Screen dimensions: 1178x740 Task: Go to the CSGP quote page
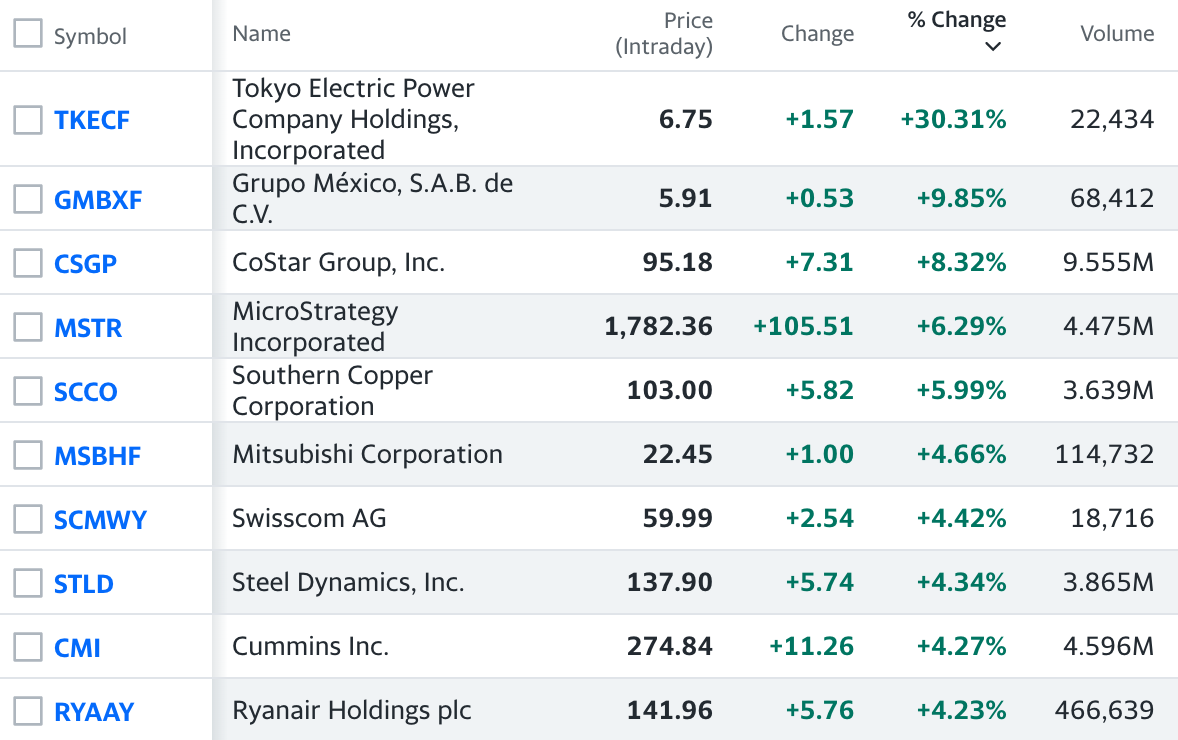85,264
